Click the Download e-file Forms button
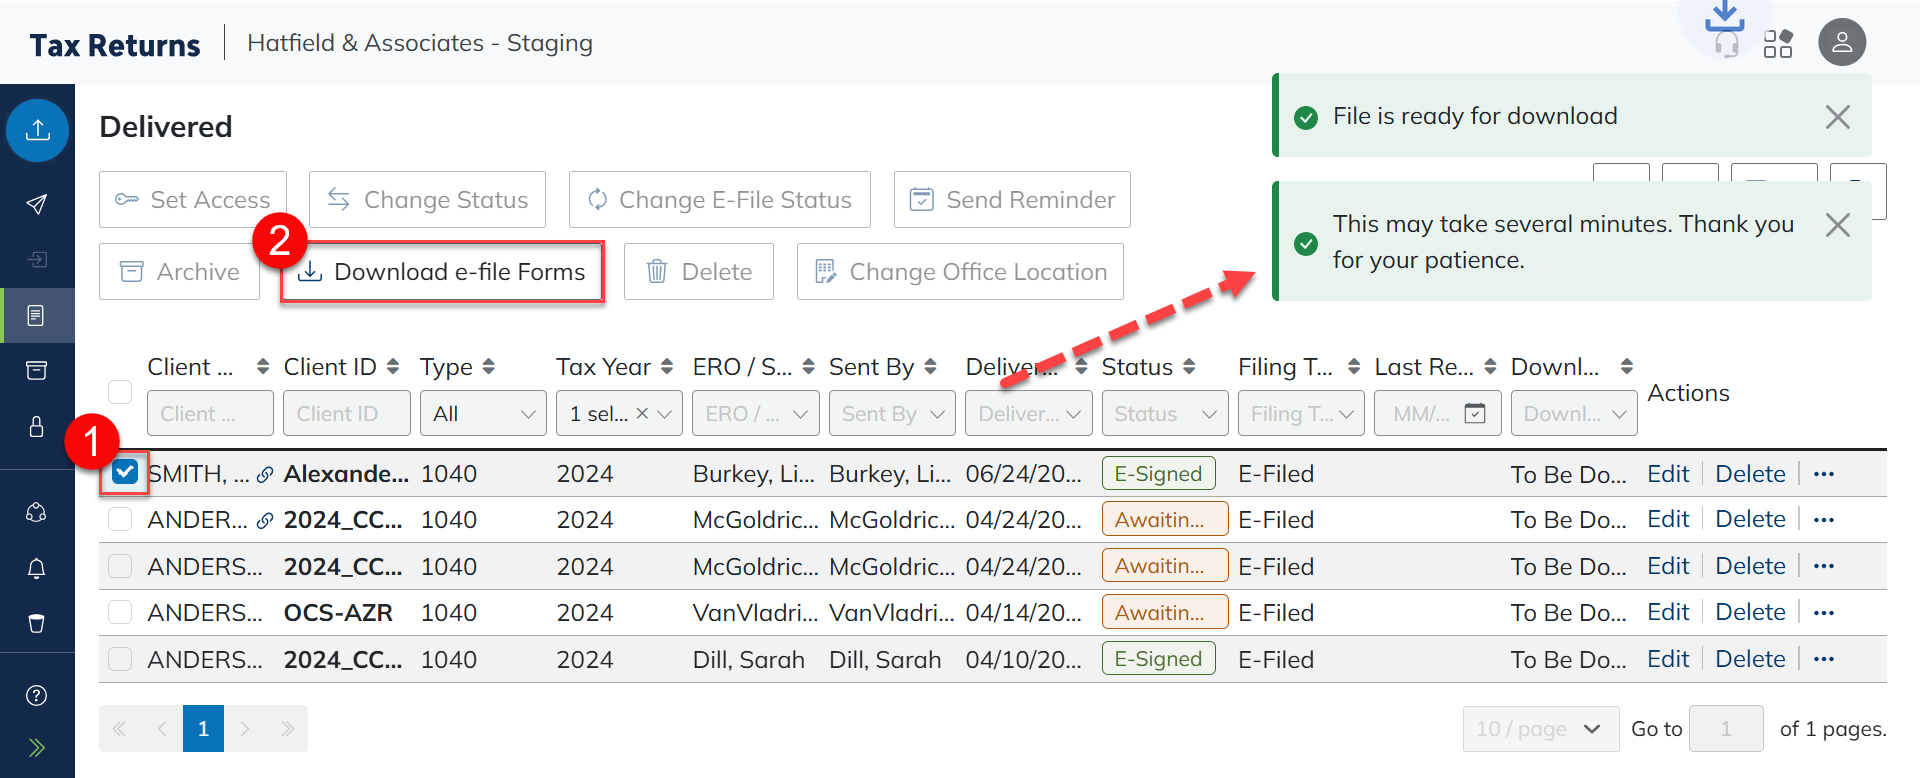Image resolution: width=1920 pixels, height=778 pixels. click(x=443, y=272)
